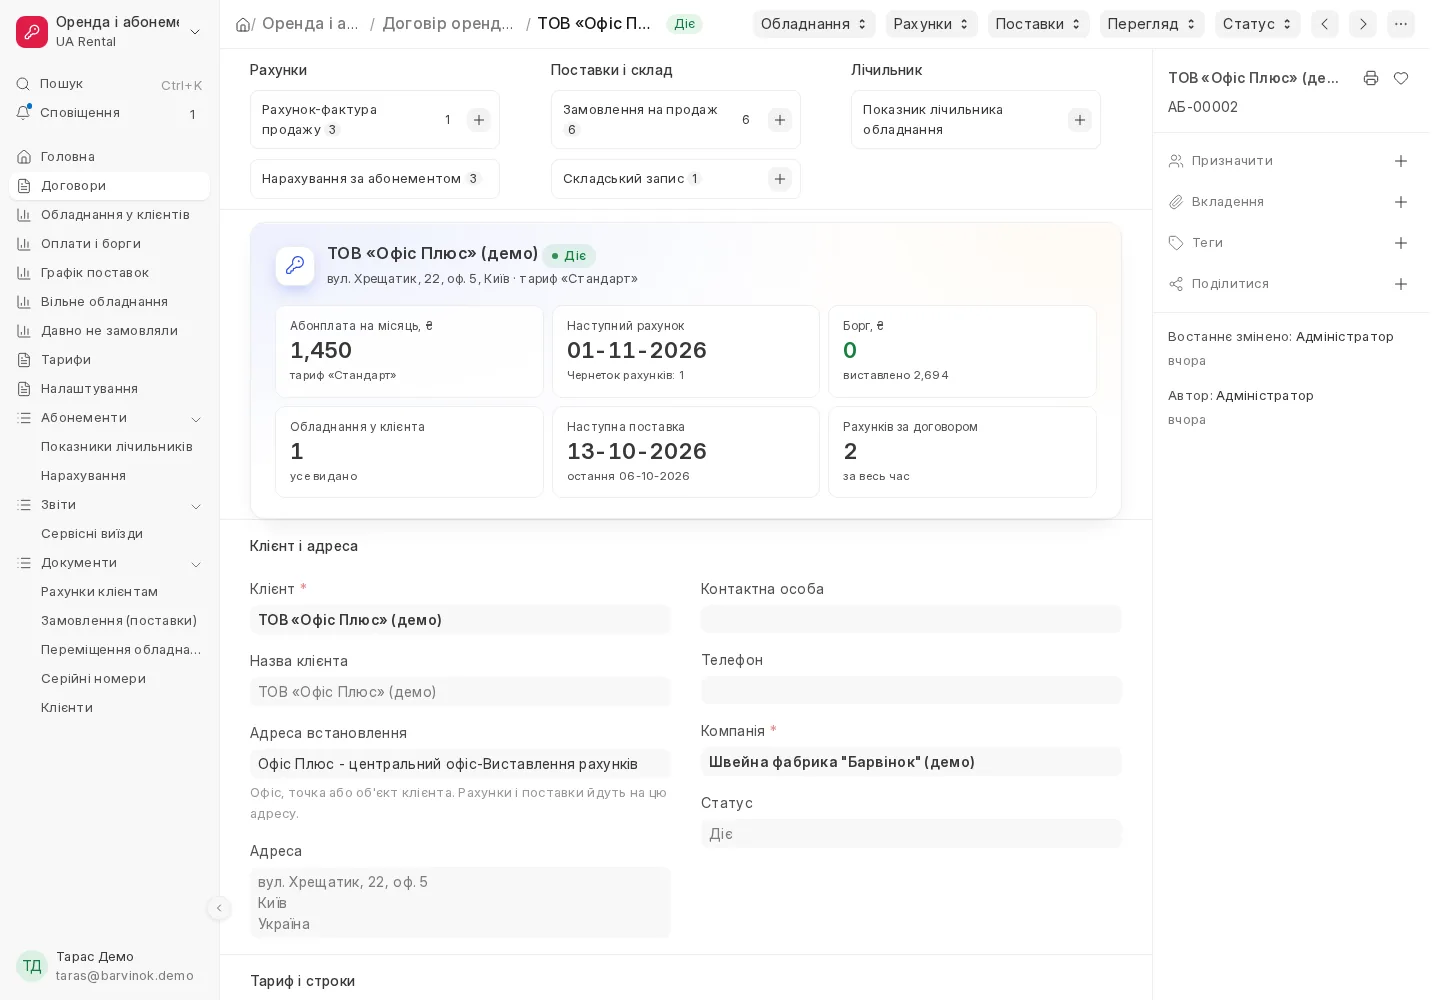
Task: Open the Перегляд dropdown
Action: pos(1152,24)
